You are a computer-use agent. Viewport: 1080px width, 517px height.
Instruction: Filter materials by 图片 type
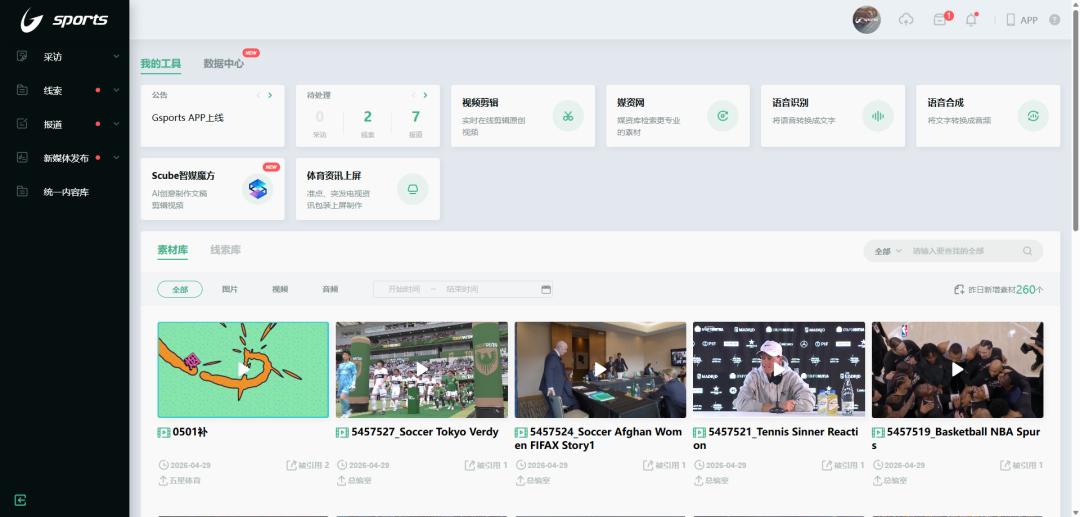[230, 289]
